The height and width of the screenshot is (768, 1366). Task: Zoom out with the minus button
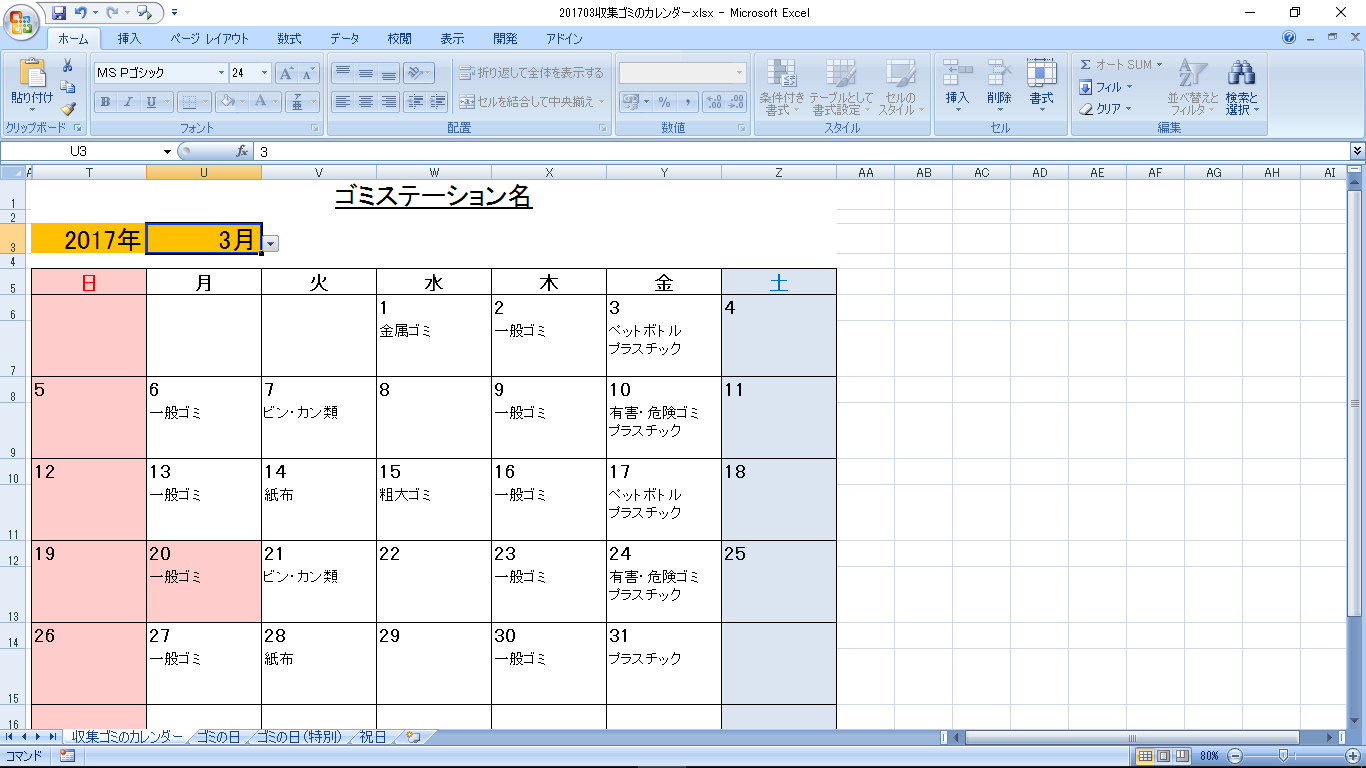point(1236,756)
